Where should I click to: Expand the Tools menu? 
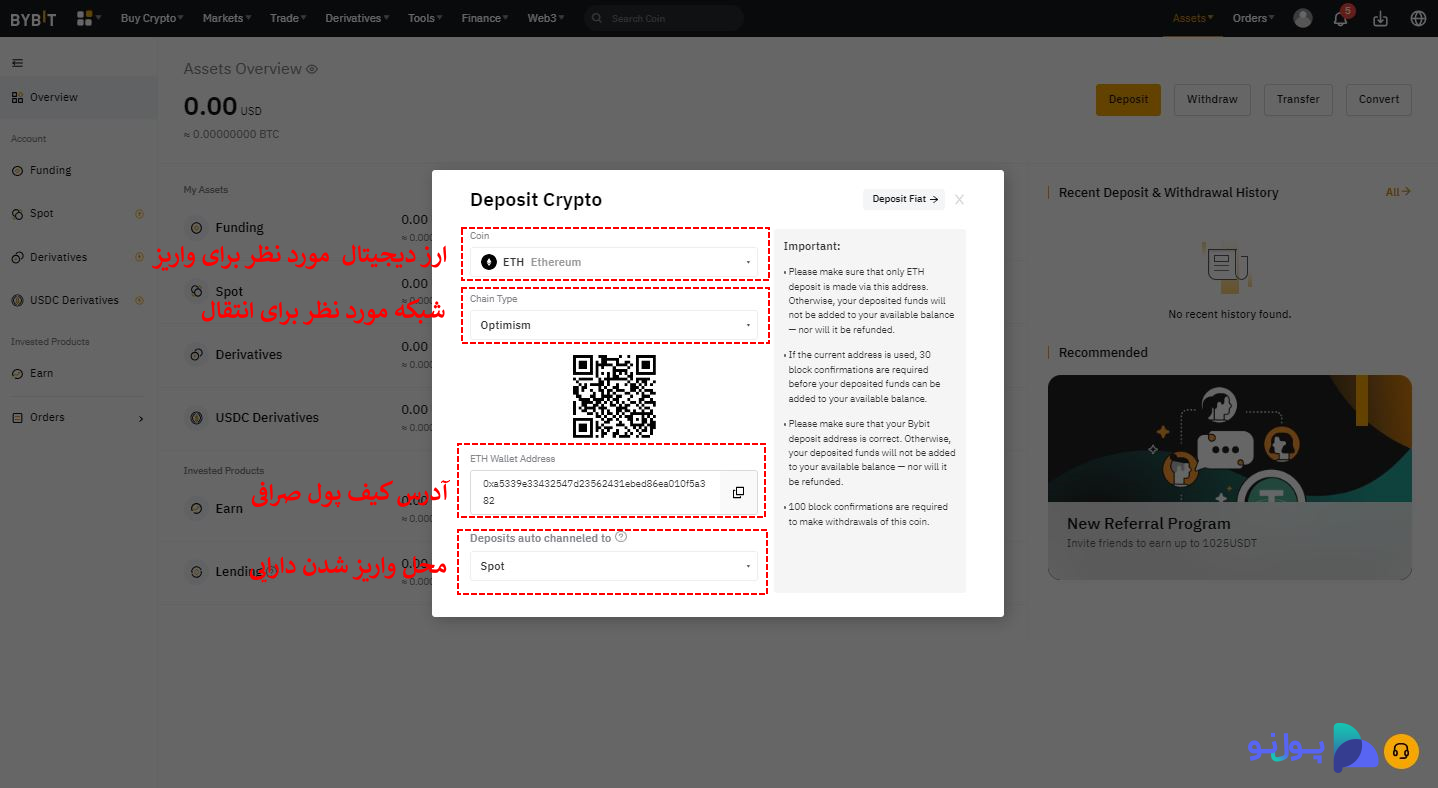426,18
